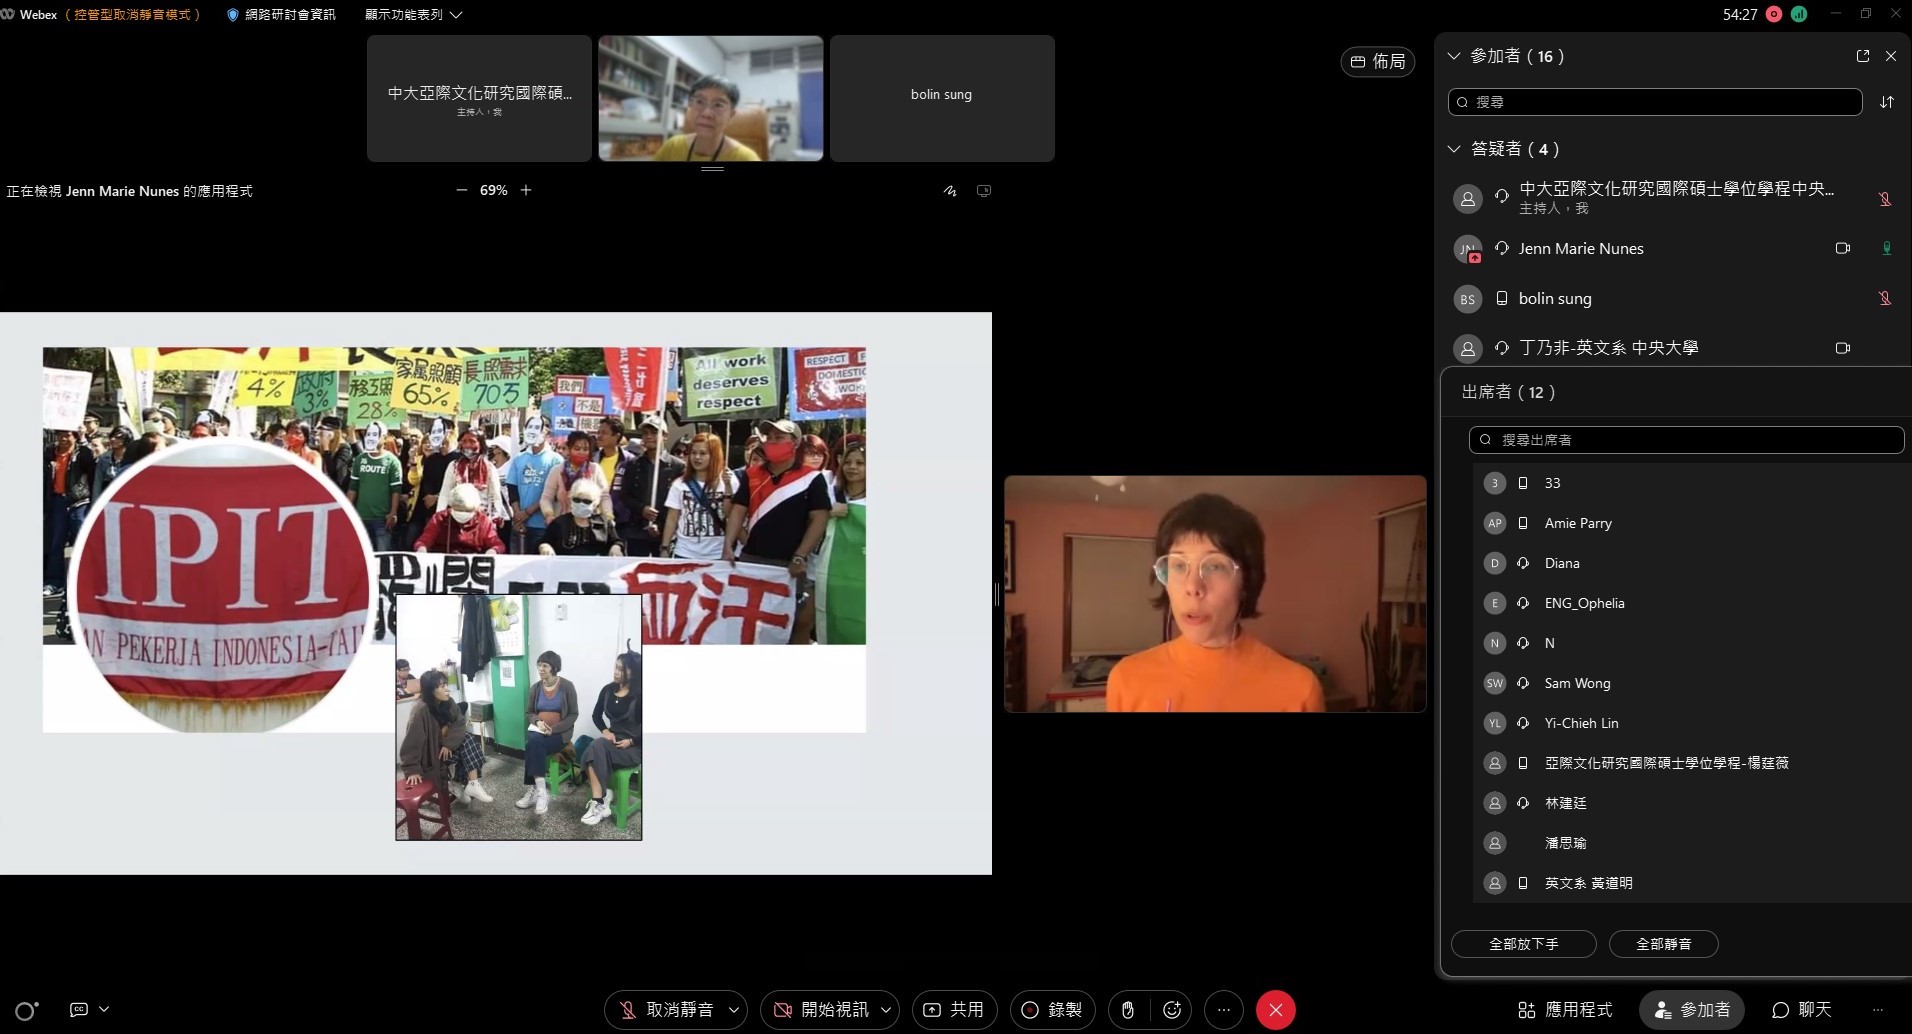
Task: Click the divider handle beside shared content
Action: [x=997, y=594]
